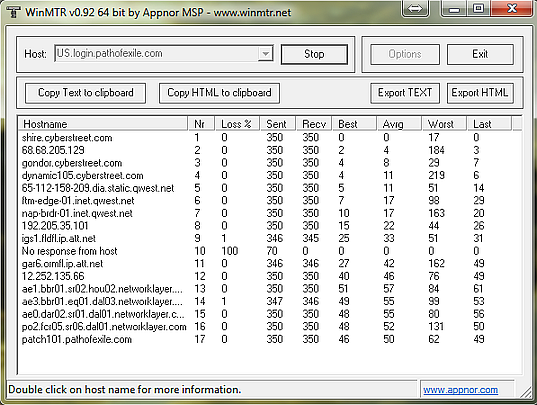Click the double-arrow button in title bar
The height and width of the screenshot is (405, 537).
[415, 8]
